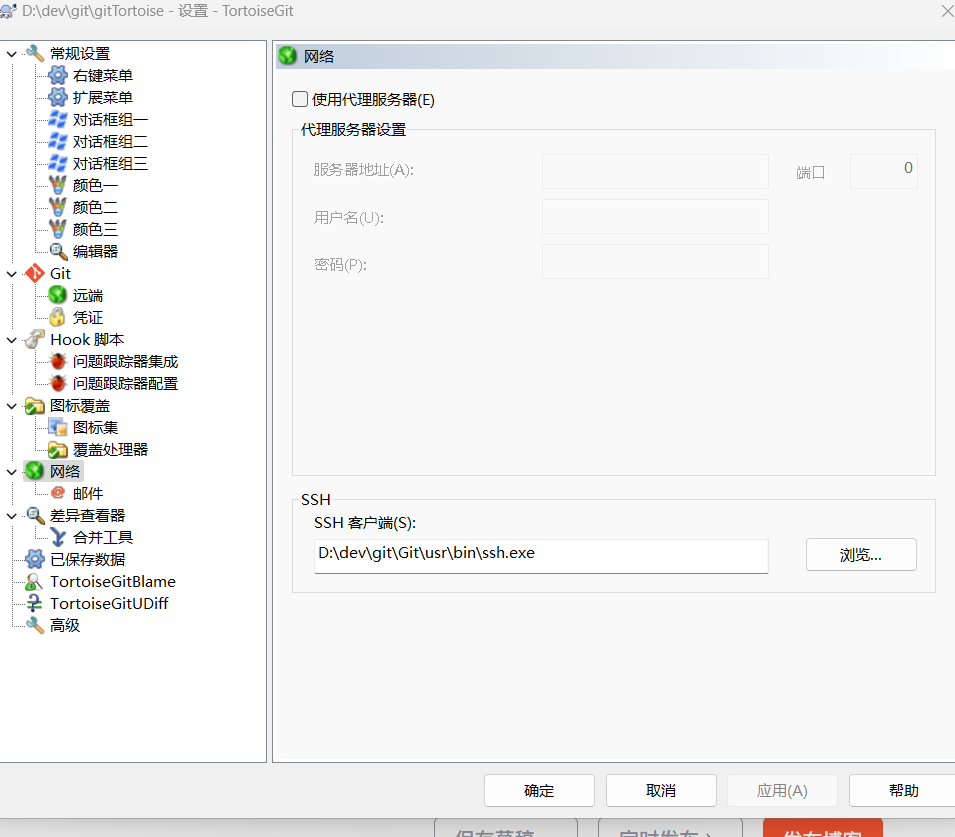Collapse the 常规设置 tree node
The image size is (955, 837).
pos(12,54)
